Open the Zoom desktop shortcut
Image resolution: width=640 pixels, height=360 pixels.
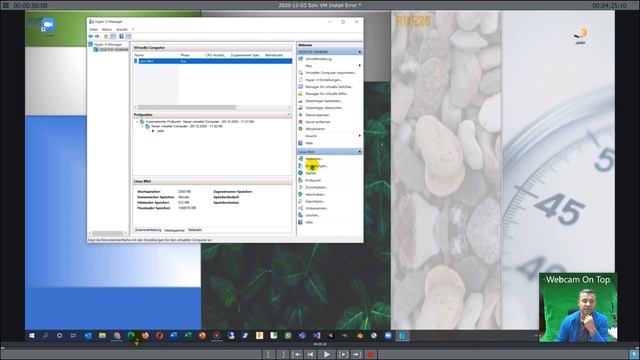(x=48, y=27)
